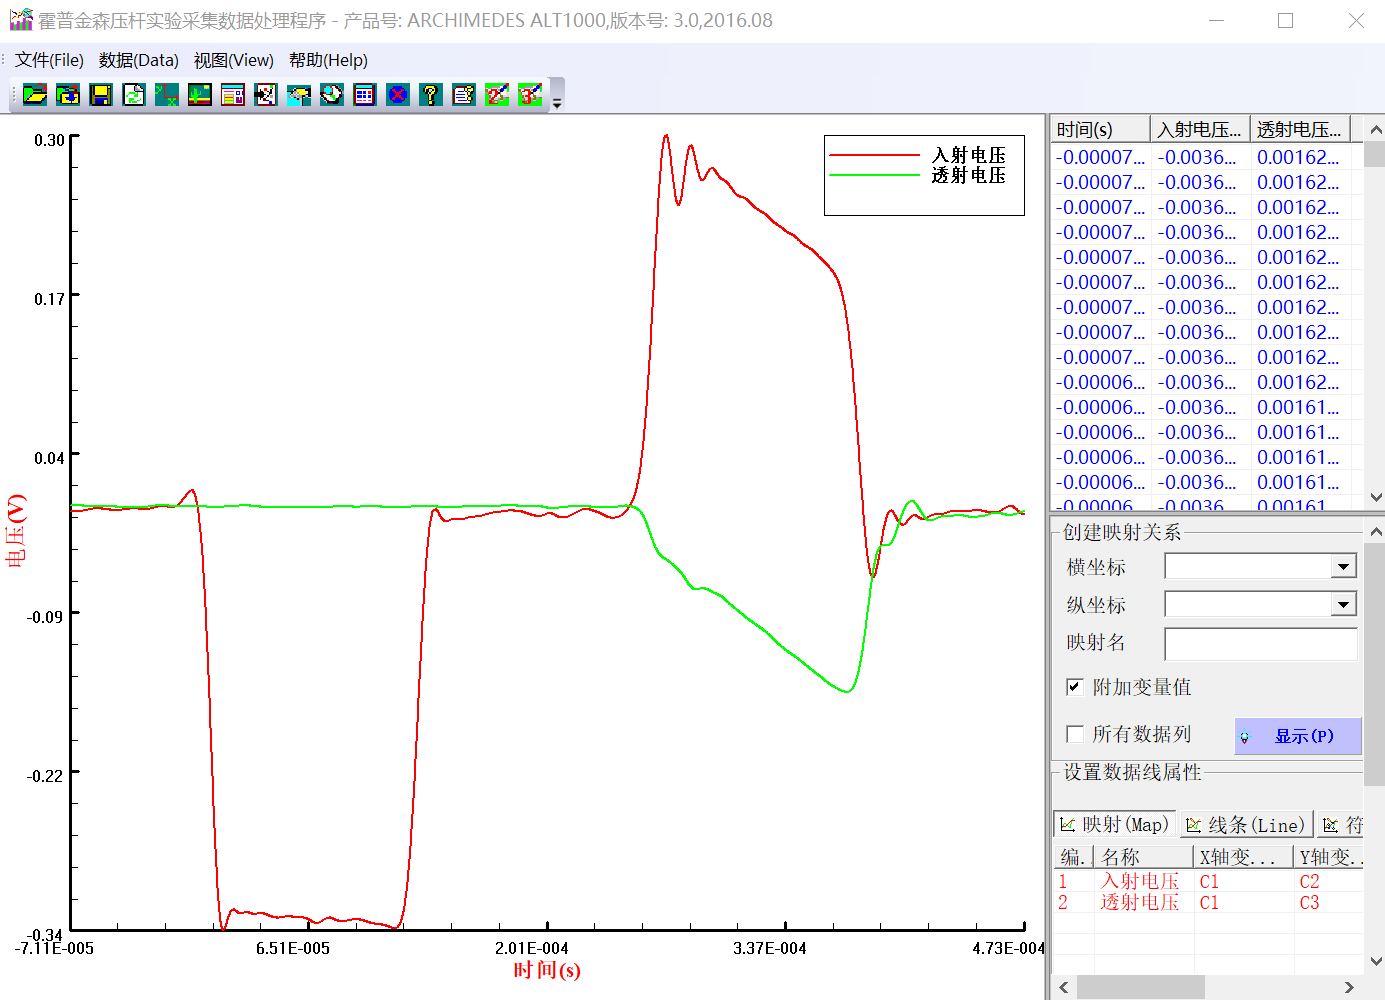Screen dimensions: 1385x1000
Task: Click the 2.01E-004 x-axis tick label
Action: (x=532, y=948)
